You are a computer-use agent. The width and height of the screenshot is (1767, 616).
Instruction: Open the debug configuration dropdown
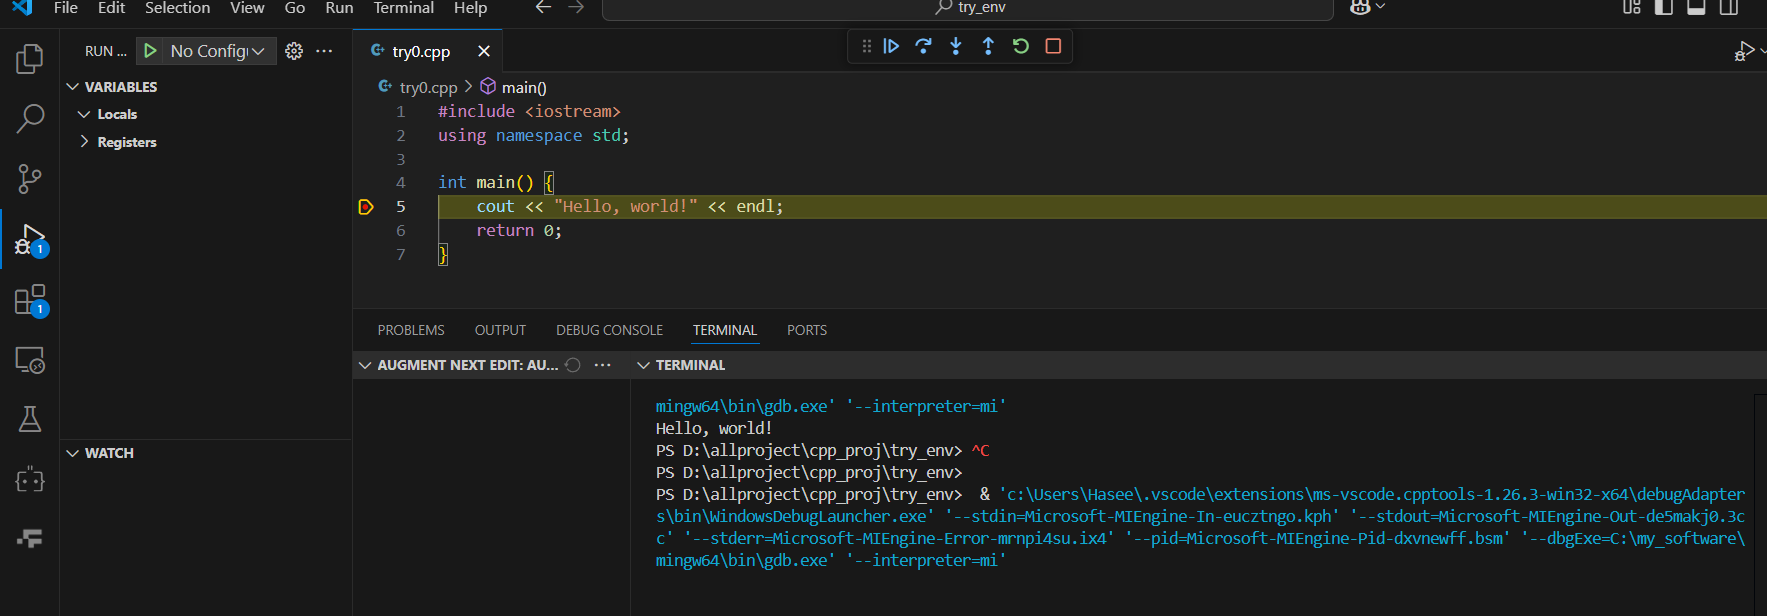tap(220, 51)
